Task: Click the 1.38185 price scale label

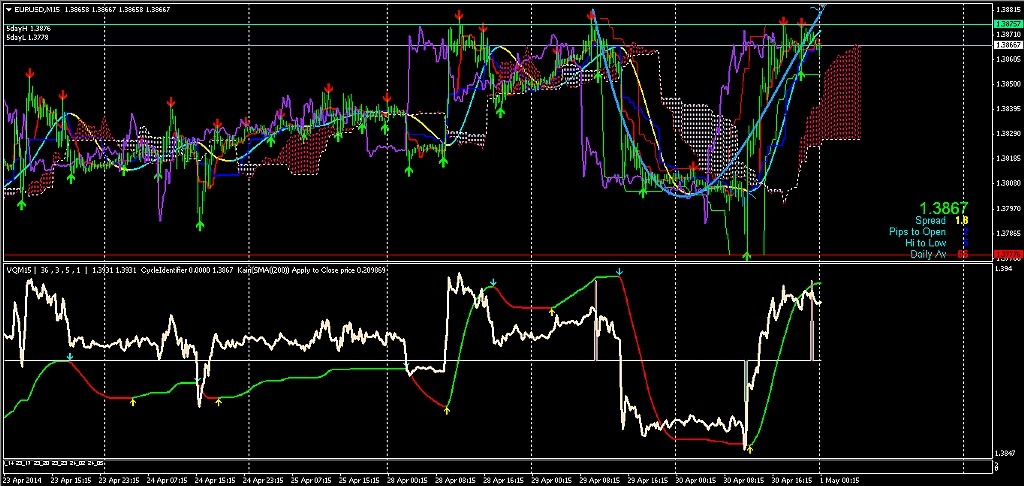Action: tap(1006, 158)
